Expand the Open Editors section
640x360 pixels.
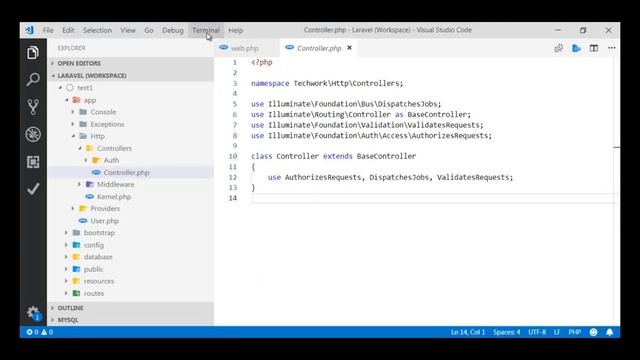pos(131,63)
